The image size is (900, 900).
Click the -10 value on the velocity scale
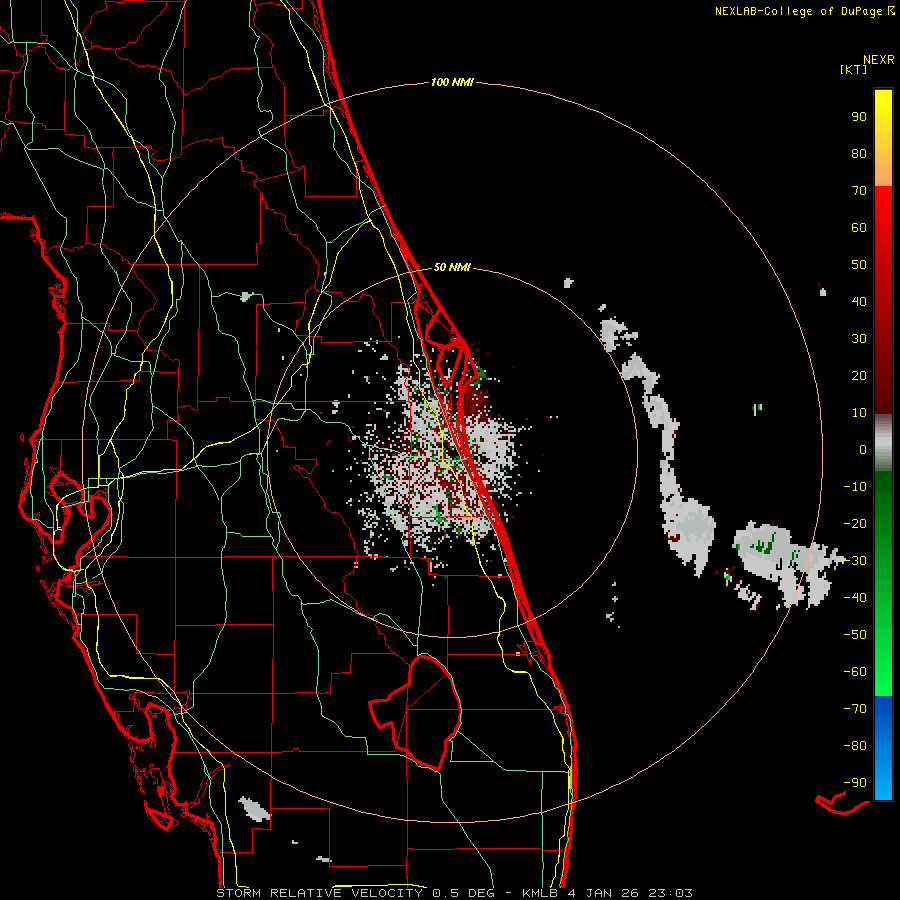(x=855, y=487)
